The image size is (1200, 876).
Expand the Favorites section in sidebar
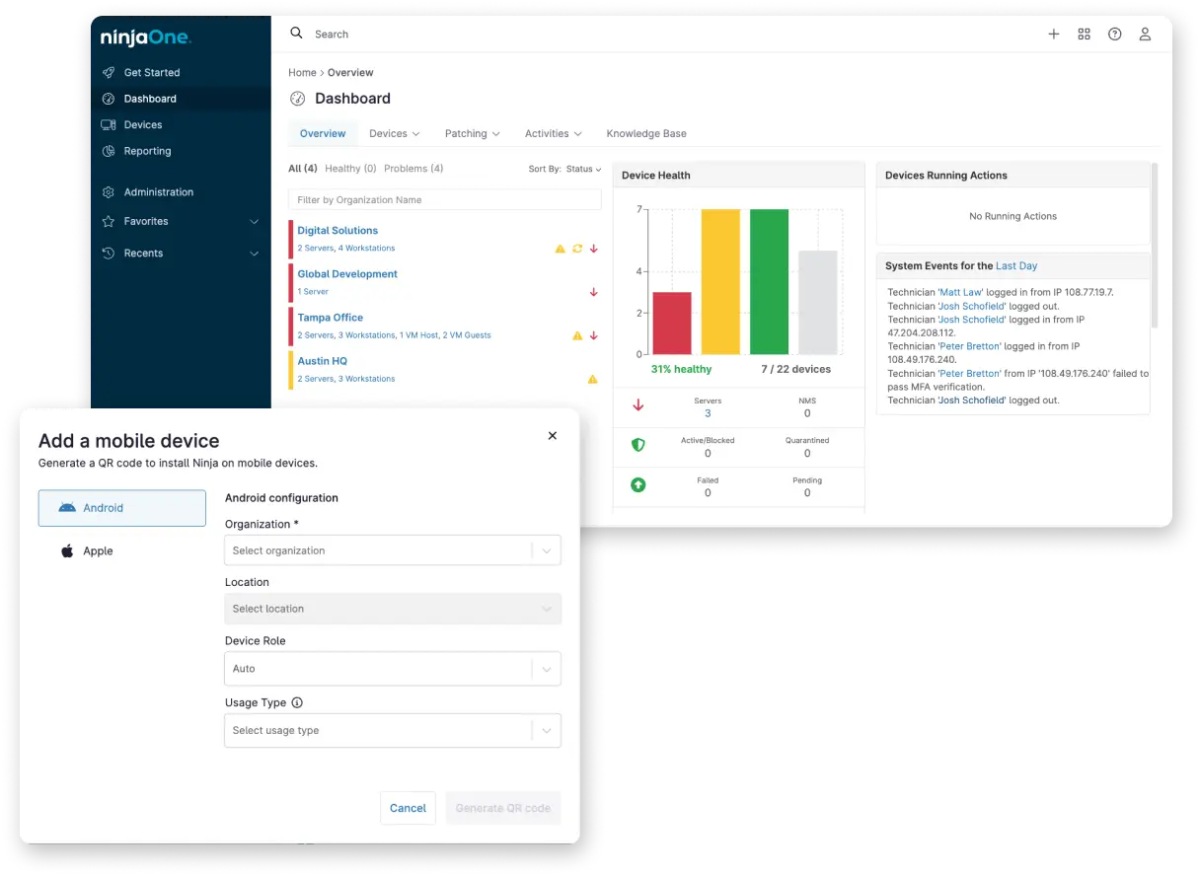pyautogui.click(x=180, y=222)
